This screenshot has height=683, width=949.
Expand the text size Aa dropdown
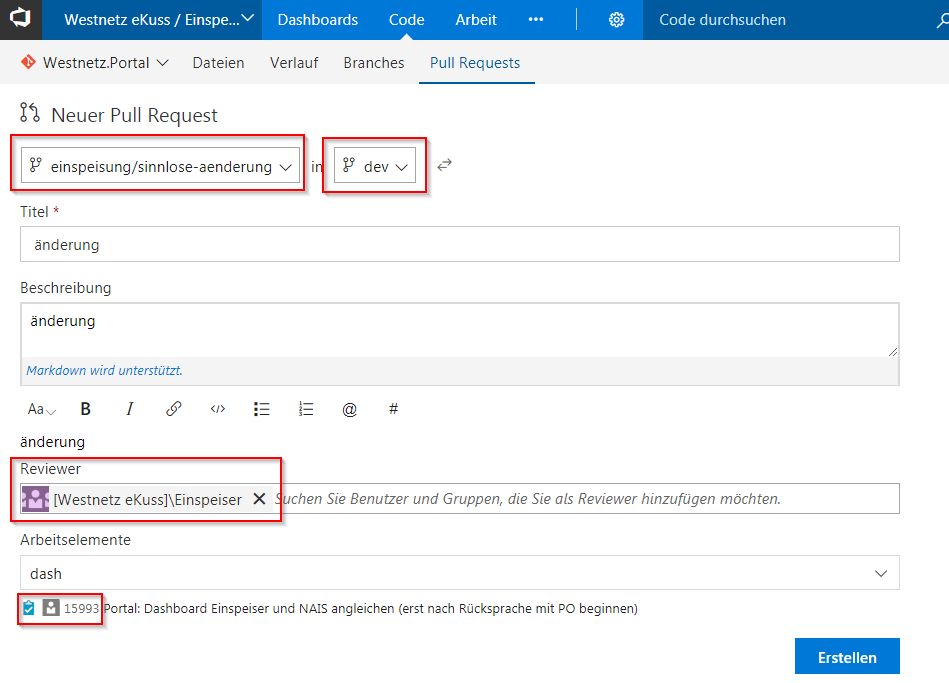point(41,409)
